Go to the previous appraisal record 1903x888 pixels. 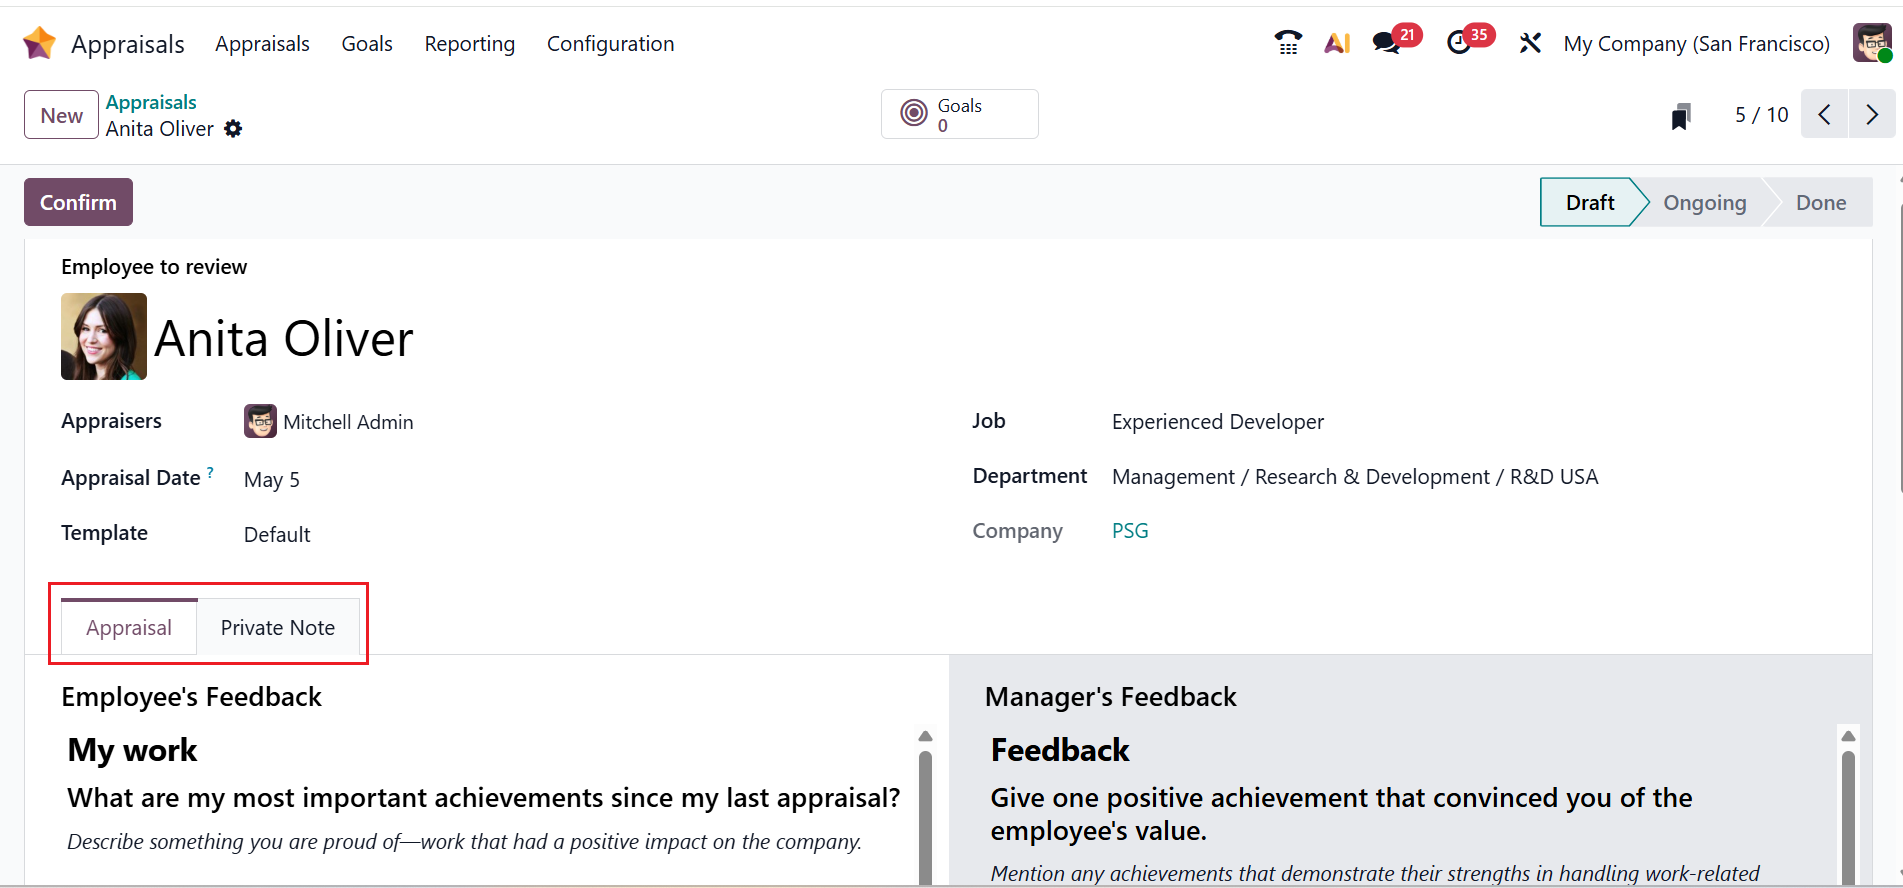(1825, 114)
